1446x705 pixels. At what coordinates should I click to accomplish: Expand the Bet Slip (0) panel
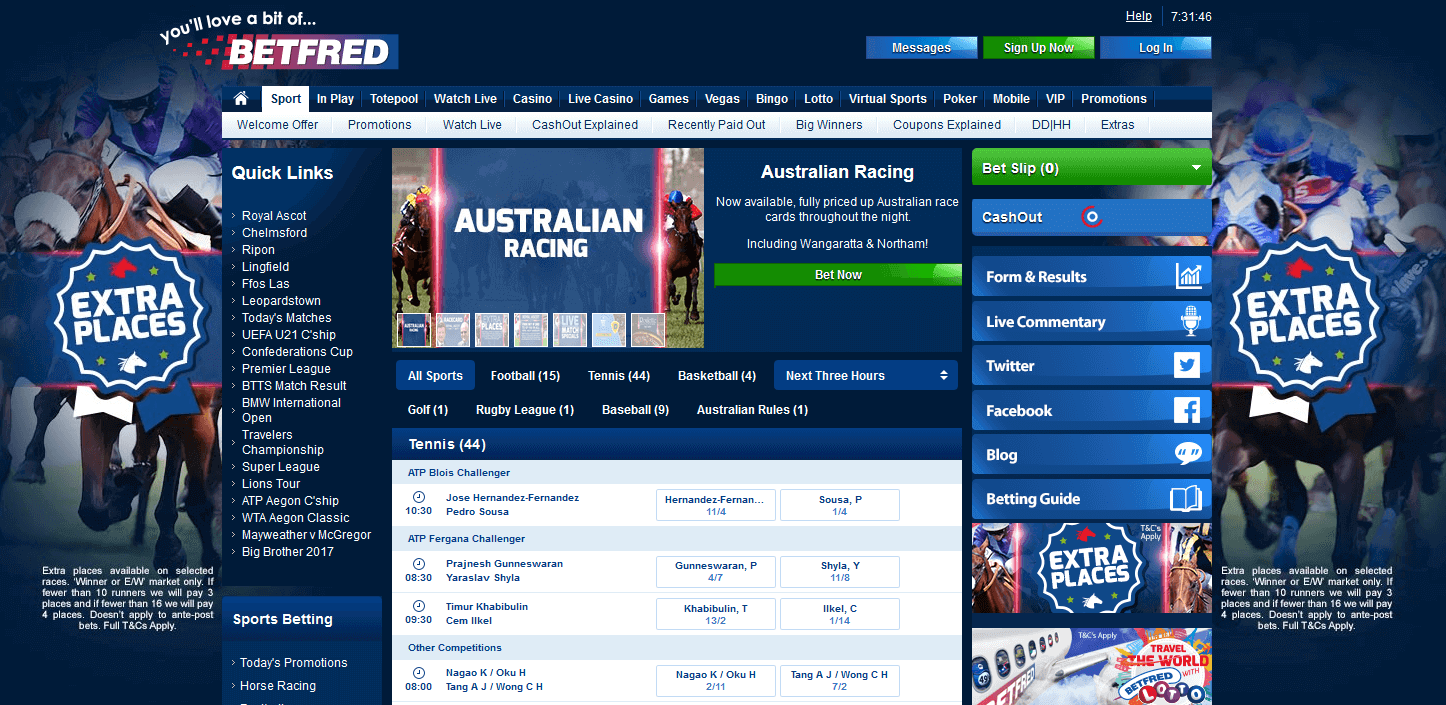[1092, 168]
